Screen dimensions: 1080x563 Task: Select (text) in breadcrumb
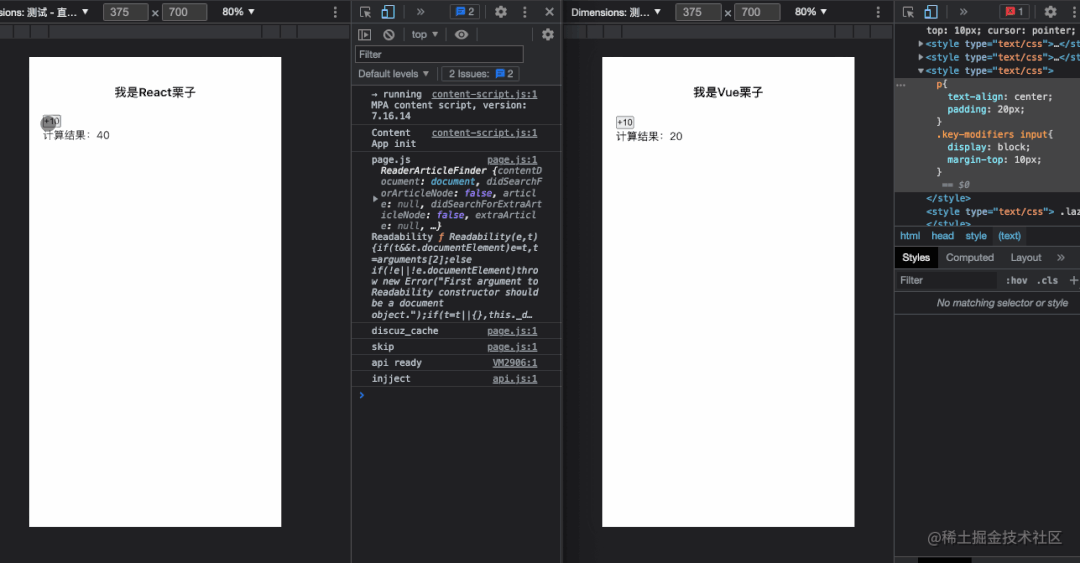click(1010, 236)
